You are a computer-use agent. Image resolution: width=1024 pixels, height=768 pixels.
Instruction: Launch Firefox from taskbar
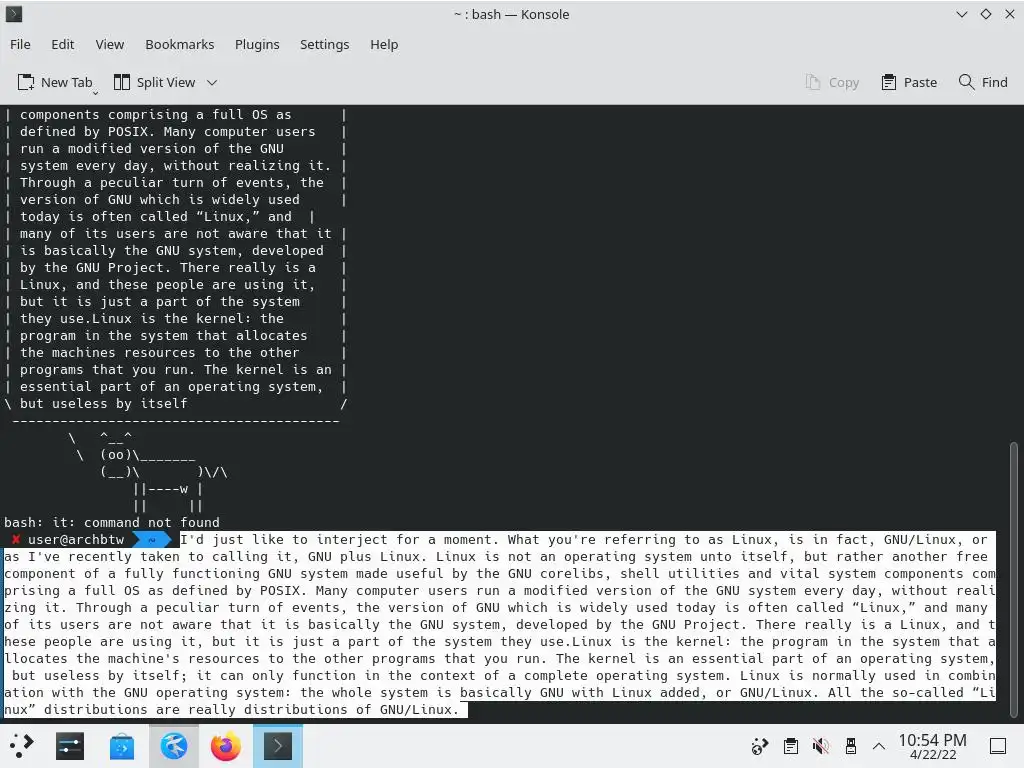click(x=226, y=746)
